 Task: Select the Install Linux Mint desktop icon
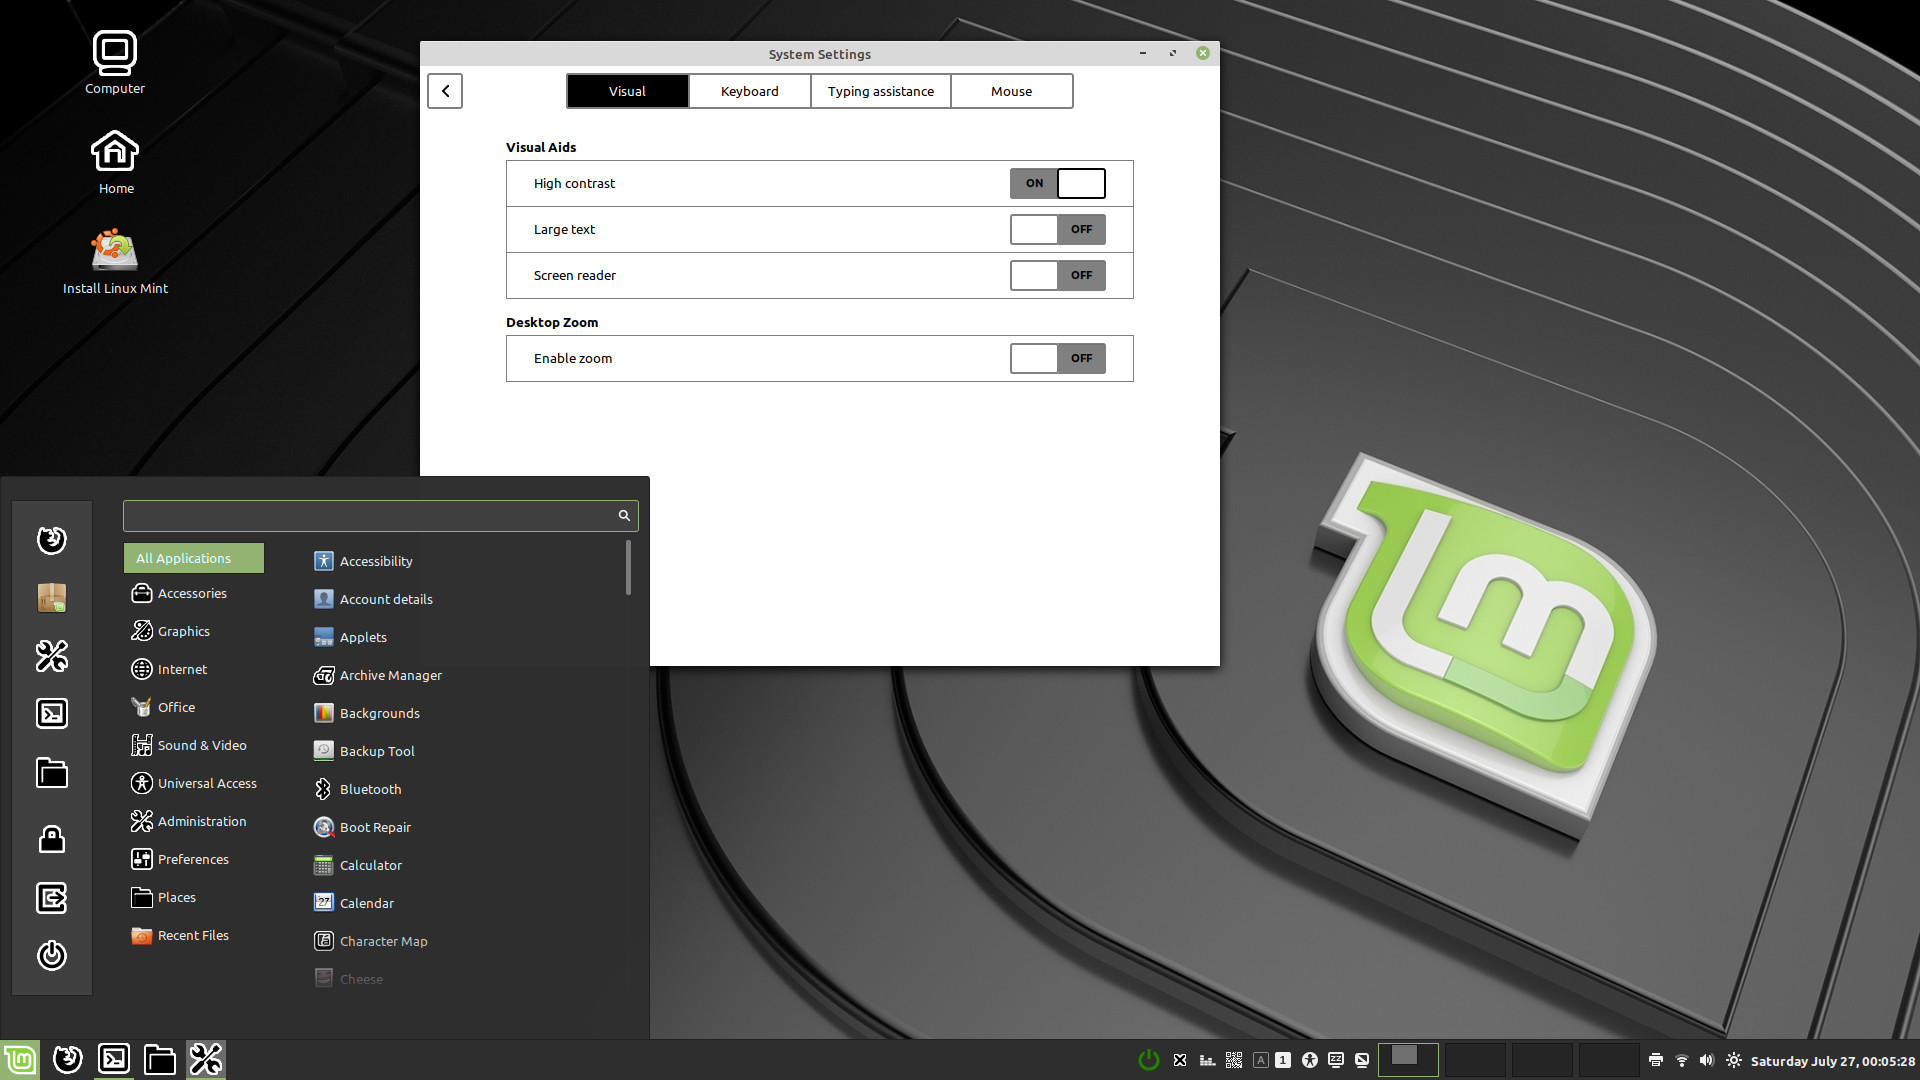point(115,262)
